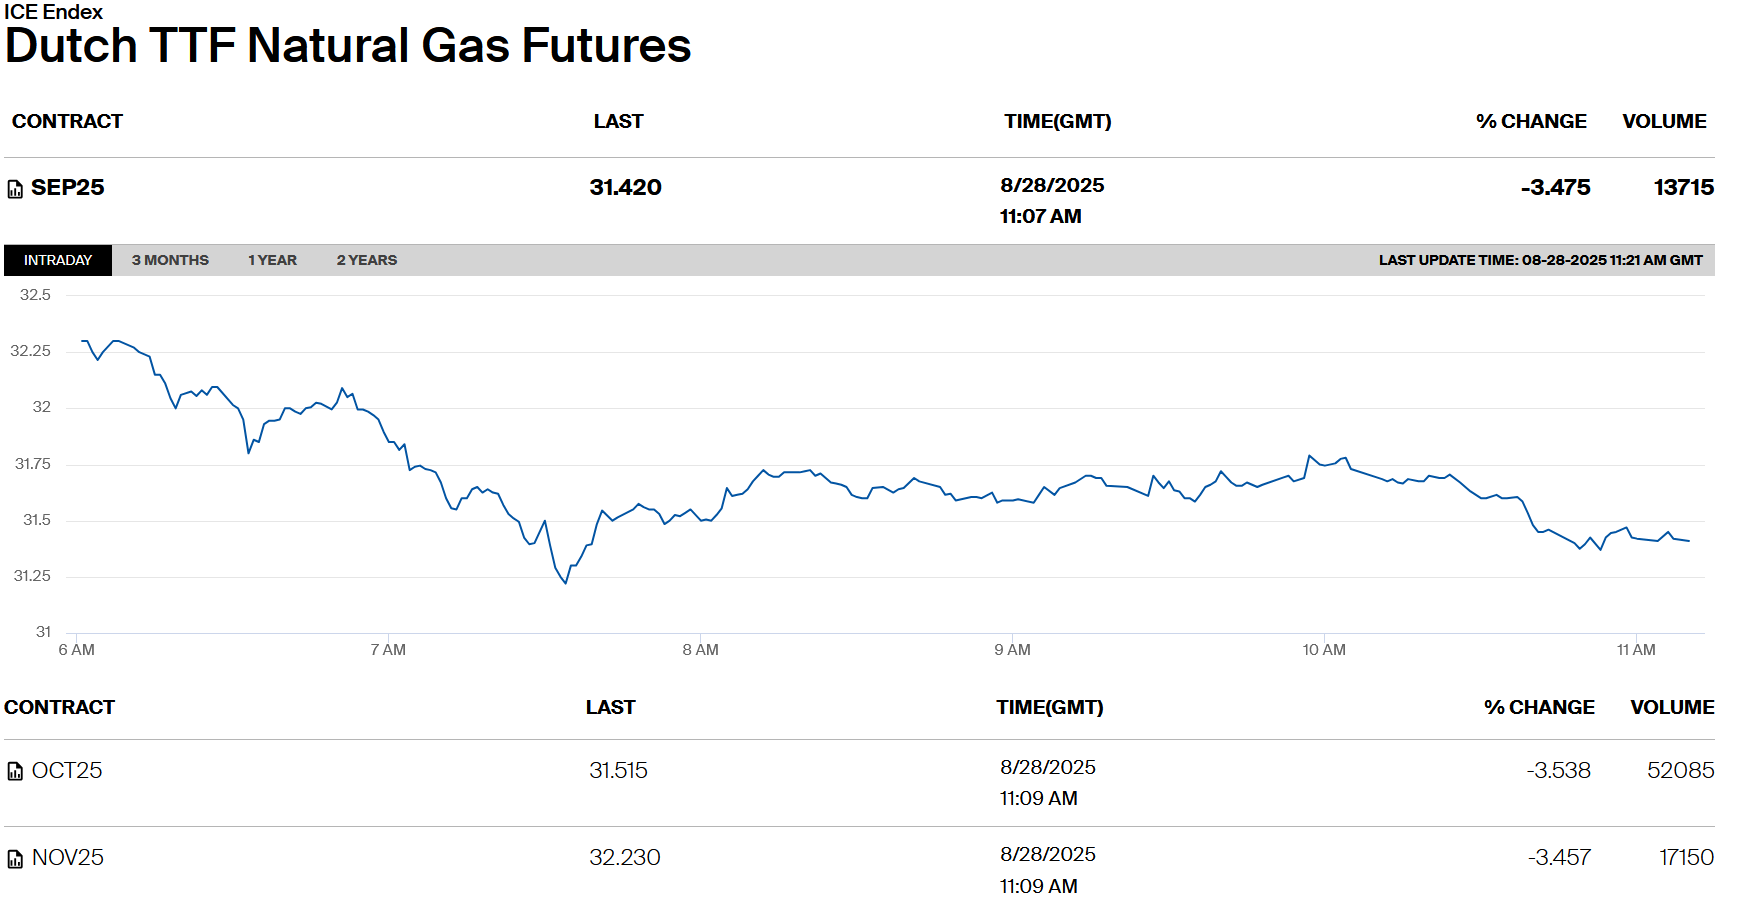Open the NOV25 contract link
The width and height of the screenshot is (1737, 901).
coord(67,858)
